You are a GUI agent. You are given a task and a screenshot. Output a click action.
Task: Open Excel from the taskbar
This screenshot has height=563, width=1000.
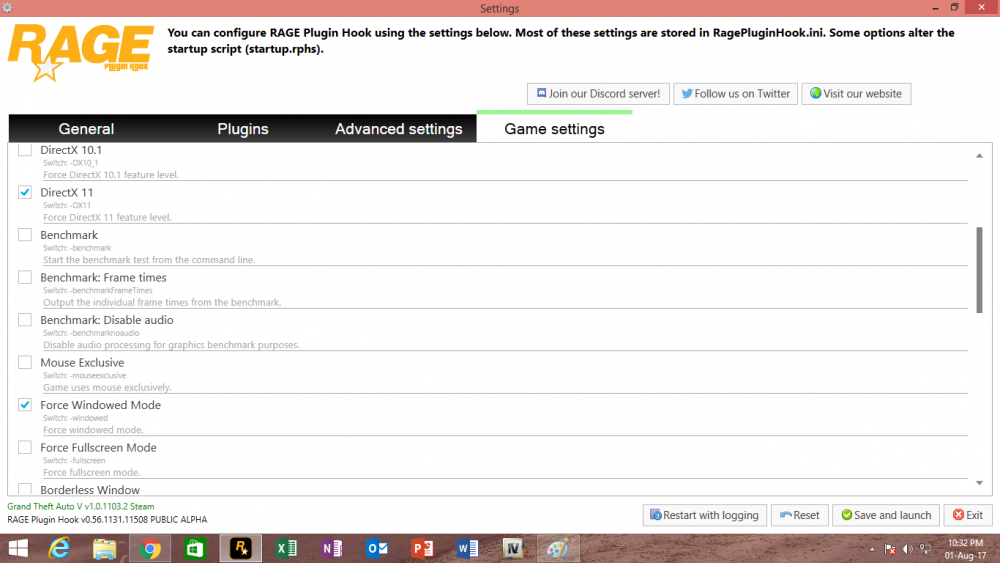click(286, 548)
